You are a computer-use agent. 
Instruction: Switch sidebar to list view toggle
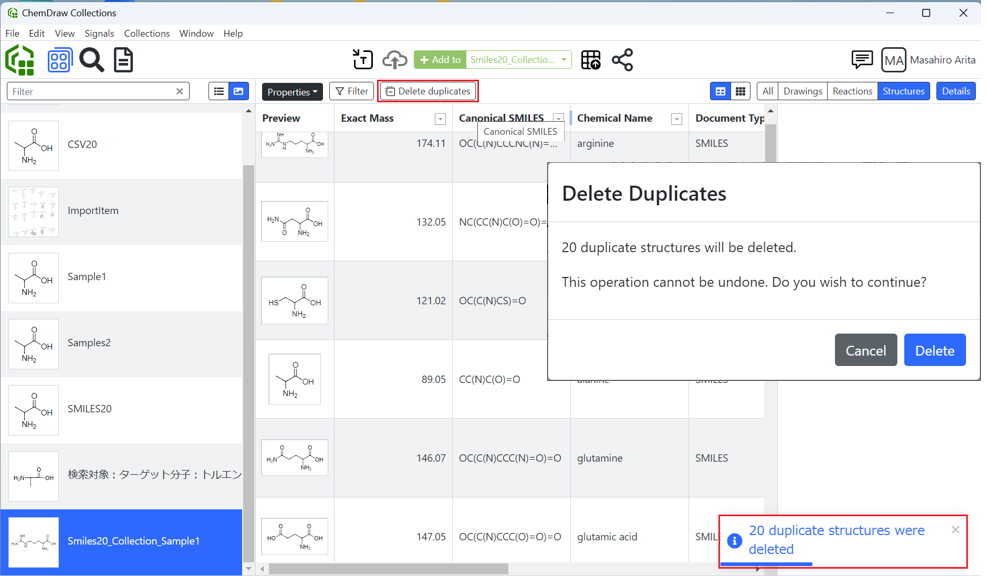pos(218,91)
